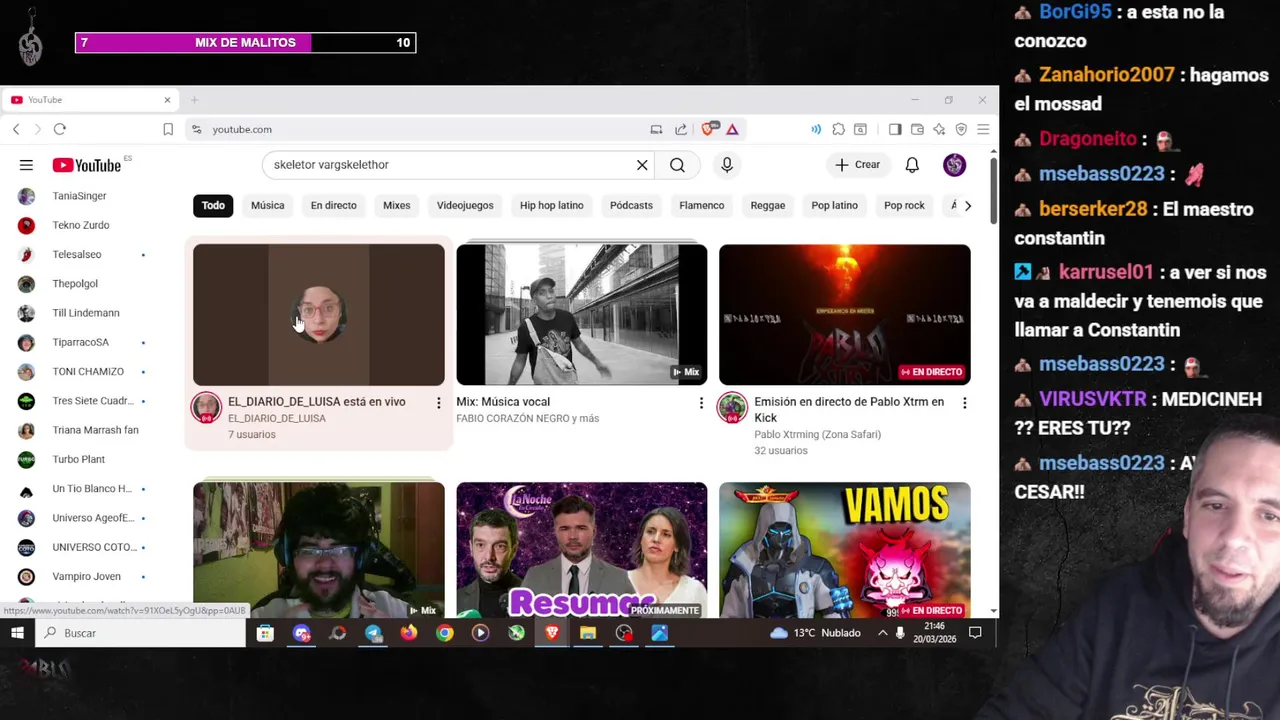1280x720 pixels.
Task: Open Universo AgeofE... subscription channel
Action: click(x=92, y=518)
